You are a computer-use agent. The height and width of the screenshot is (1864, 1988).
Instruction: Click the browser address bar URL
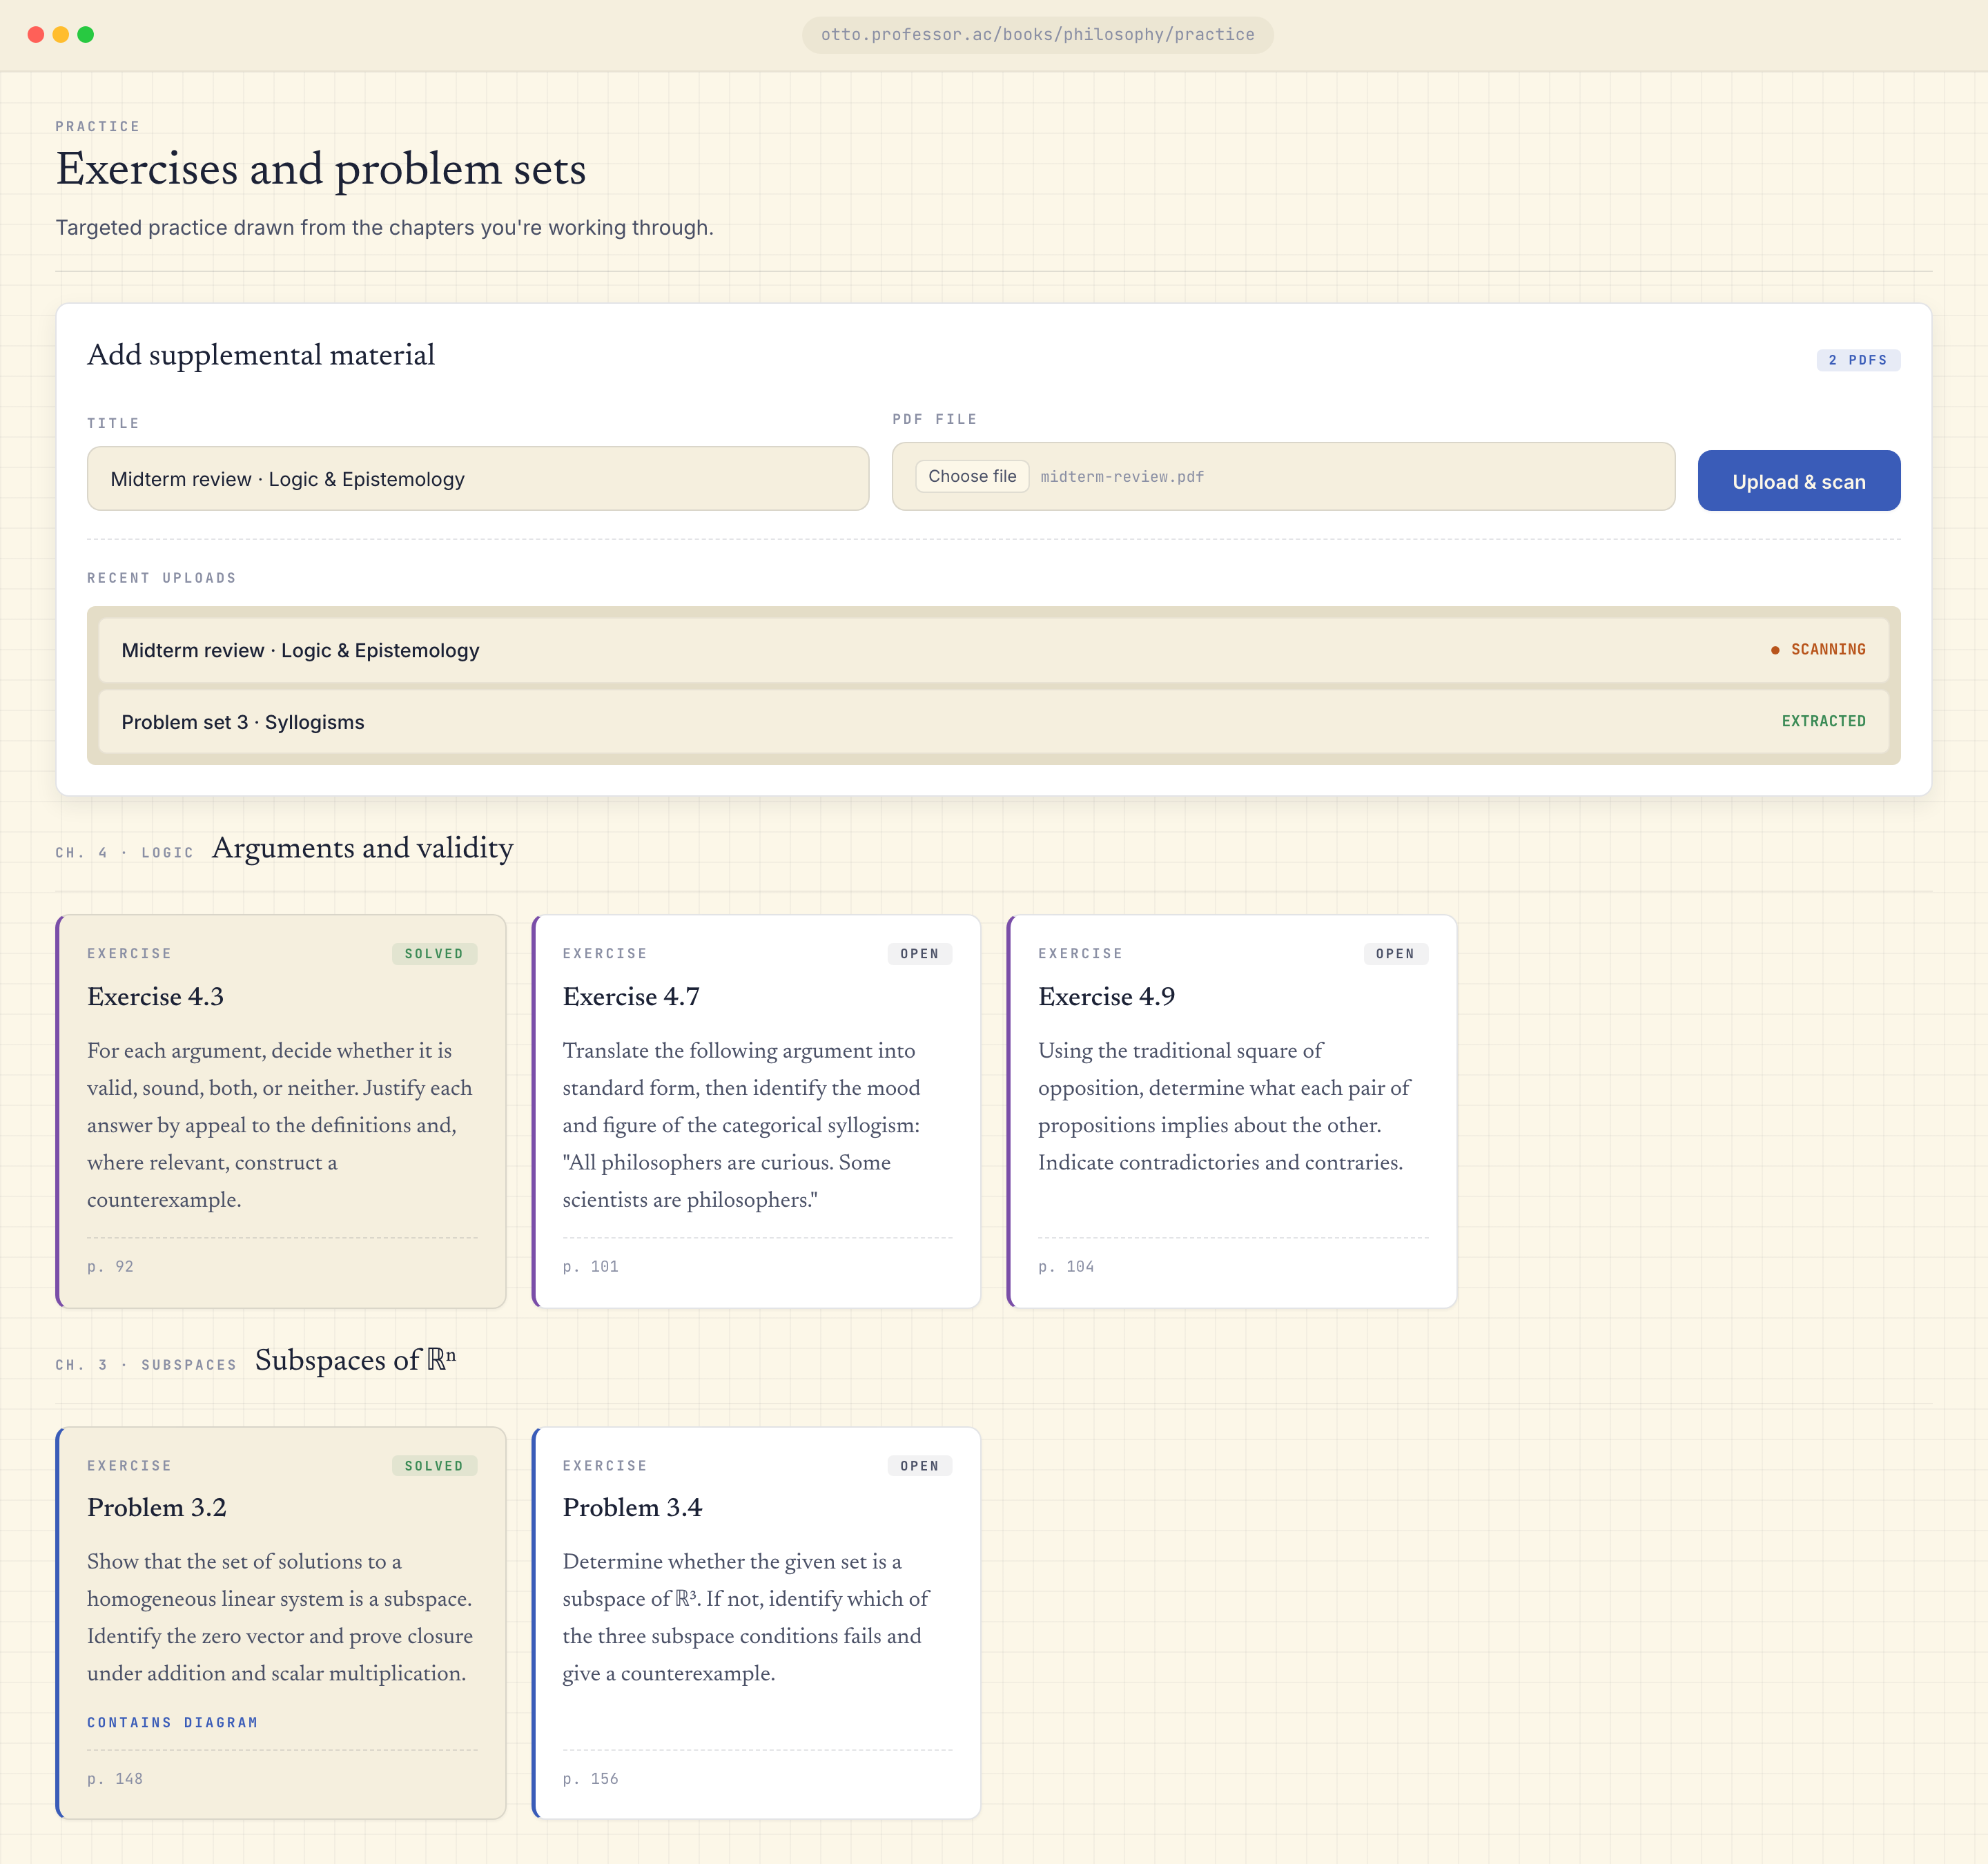click(x=1037, y=34)
